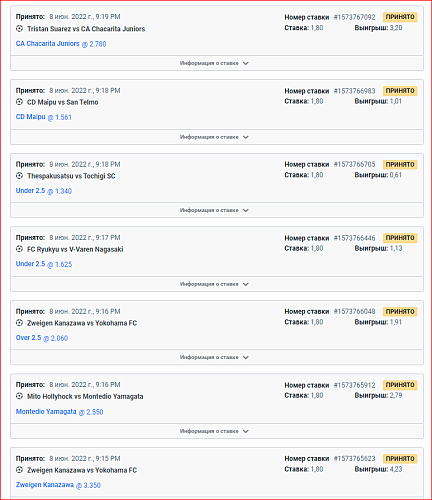Click soccer ball icon beside Thespakusatsu match

(19, 176)
